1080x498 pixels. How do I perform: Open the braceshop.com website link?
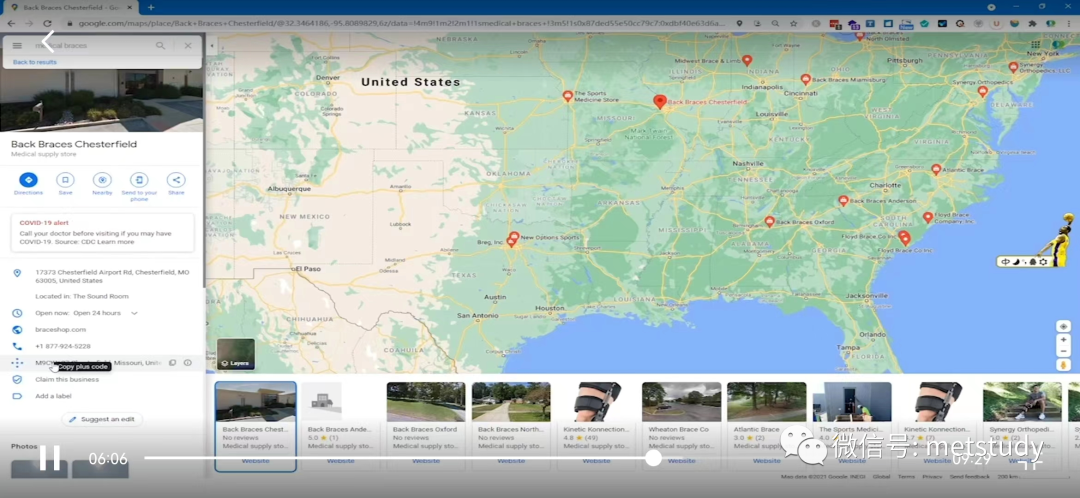(x=61, y=330)
